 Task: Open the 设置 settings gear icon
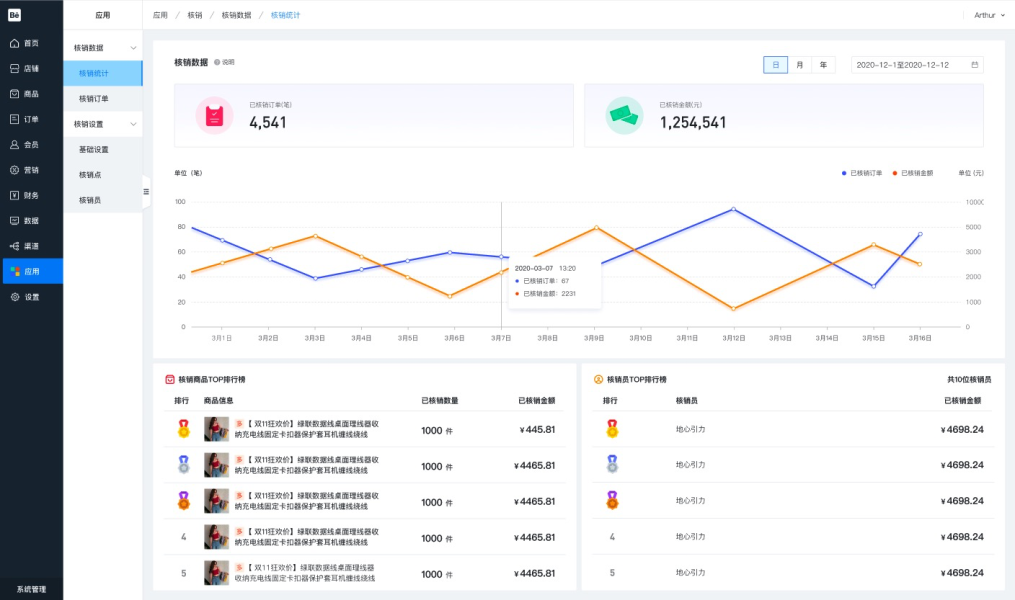pos(15,297)
